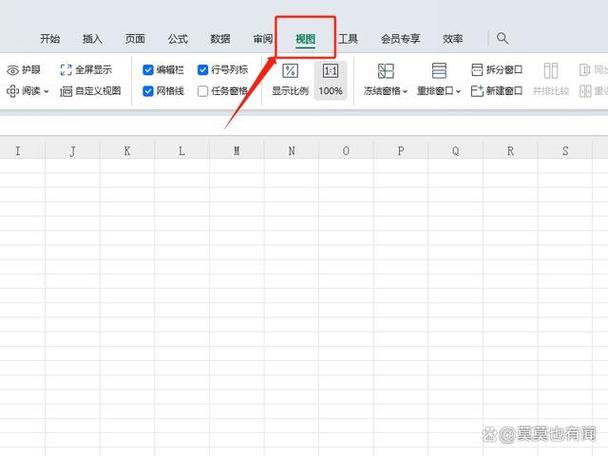
Task: Click the 视图 tab
Action: [306, 39]
